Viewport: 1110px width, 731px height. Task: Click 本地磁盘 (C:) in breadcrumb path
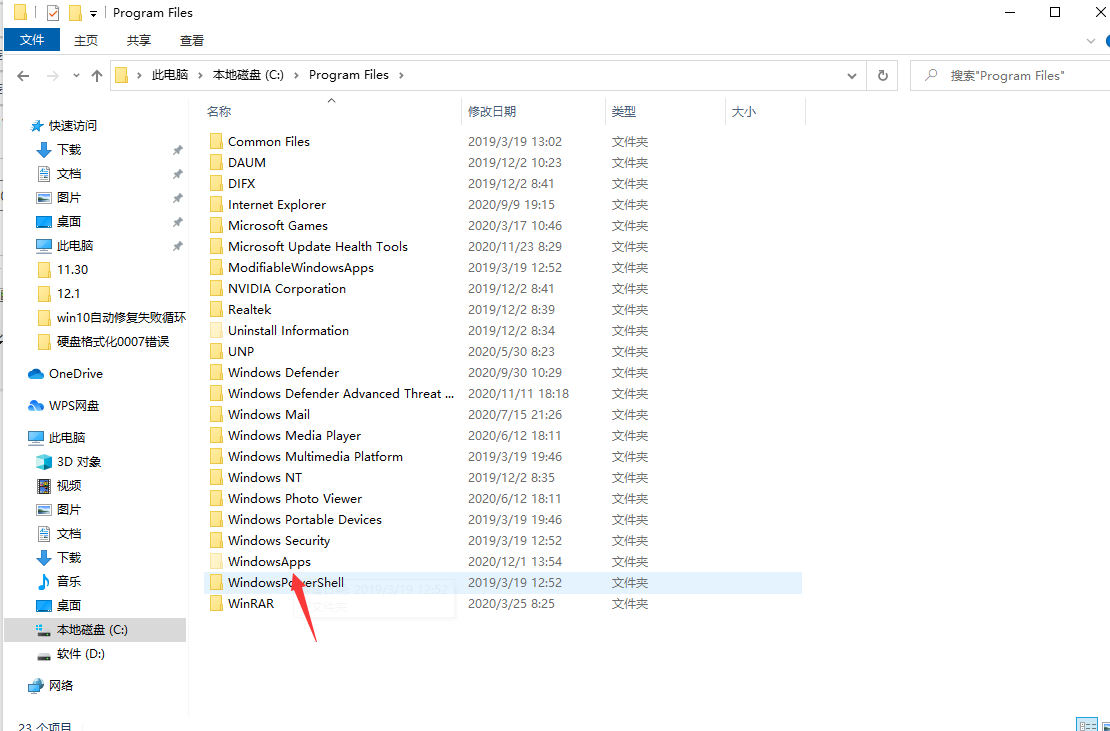(248, 75)
